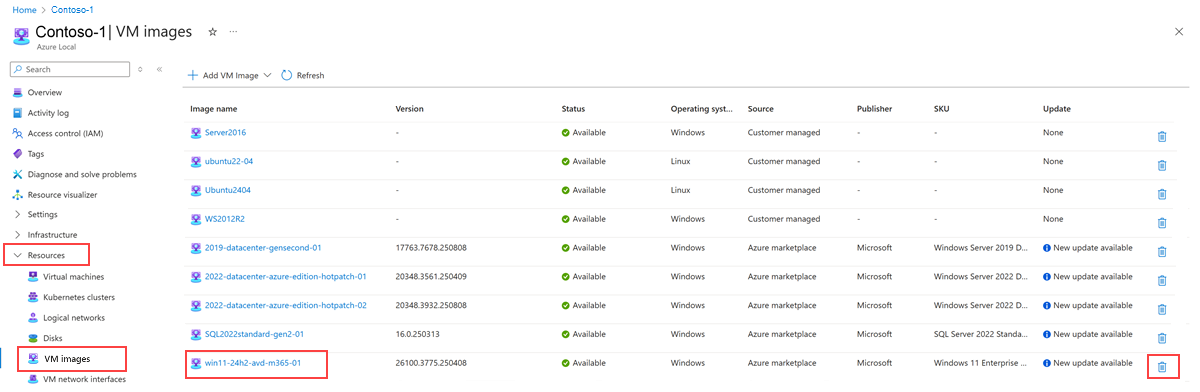1200x392 pixels.
Task: Collapse the Resources section
Action: click(17, 256)
